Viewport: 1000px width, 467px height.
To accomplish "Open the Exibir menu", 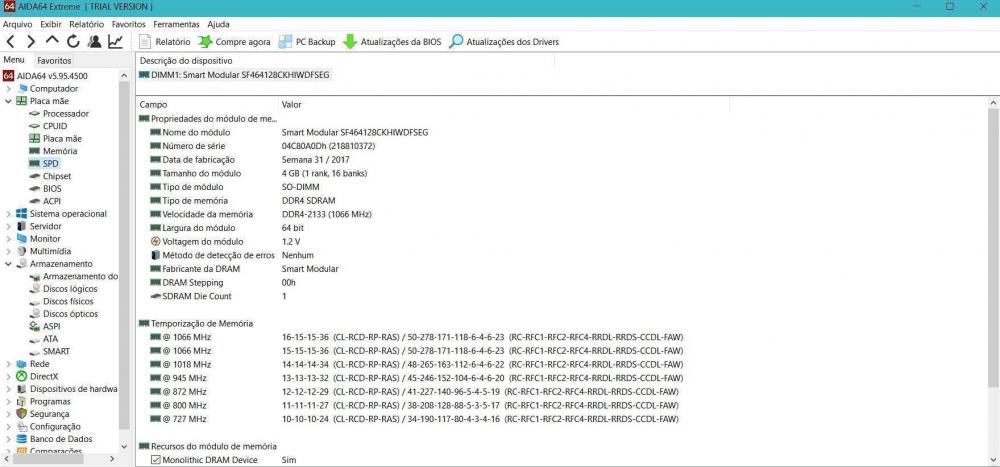I will click(51, 24).
